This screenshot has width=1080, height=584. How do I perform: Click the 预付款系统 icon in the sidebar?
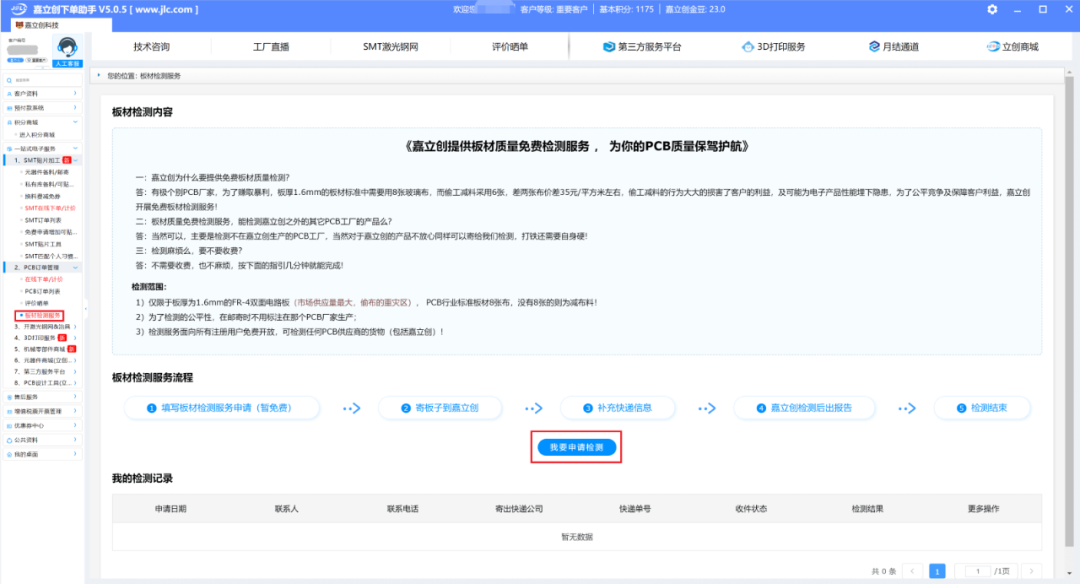tap(9, 108)
